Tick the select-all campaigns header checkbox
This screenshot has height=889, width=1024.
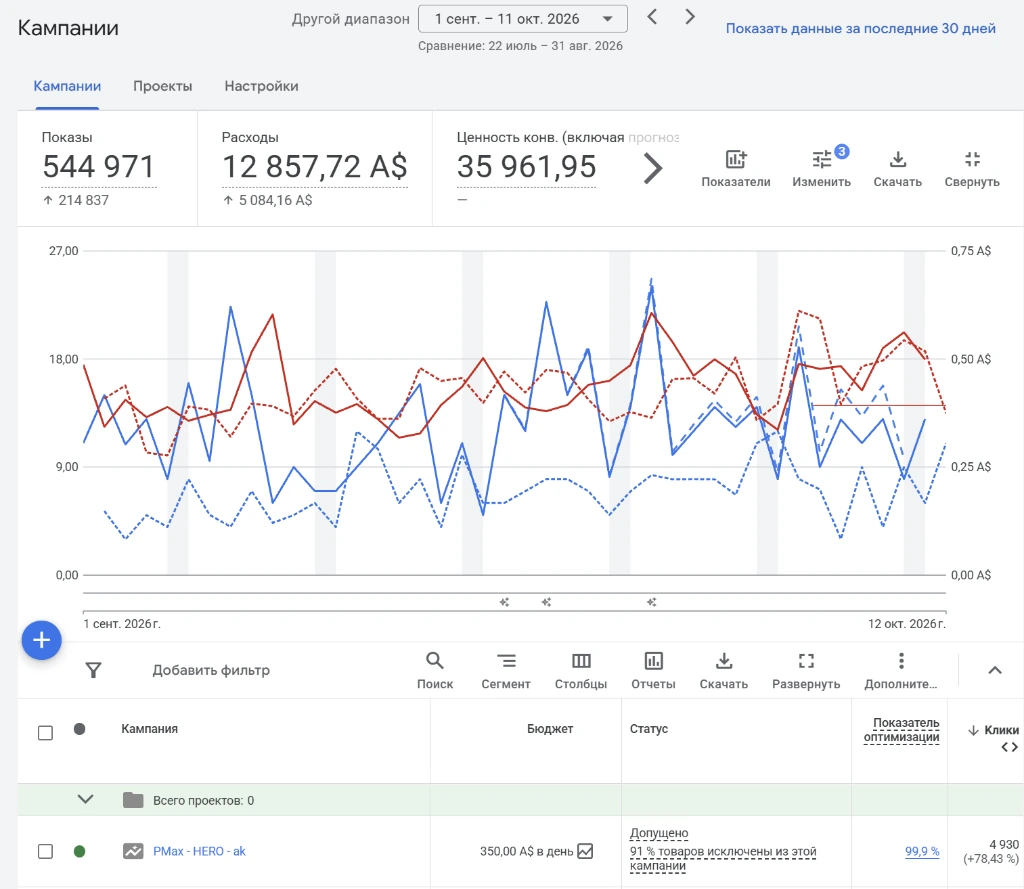tap(45, 733)
